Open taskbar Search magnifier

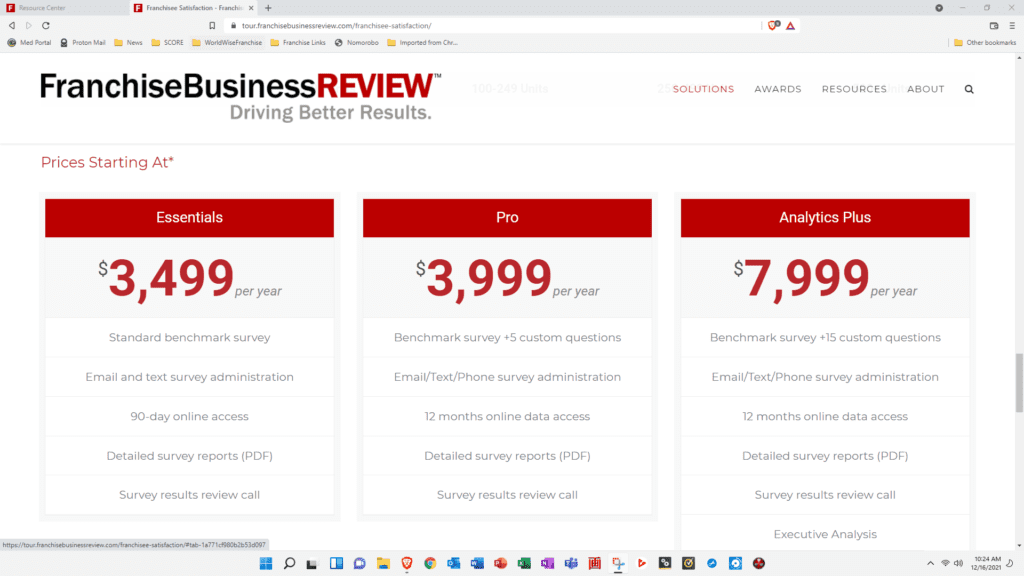coord(289,564)
